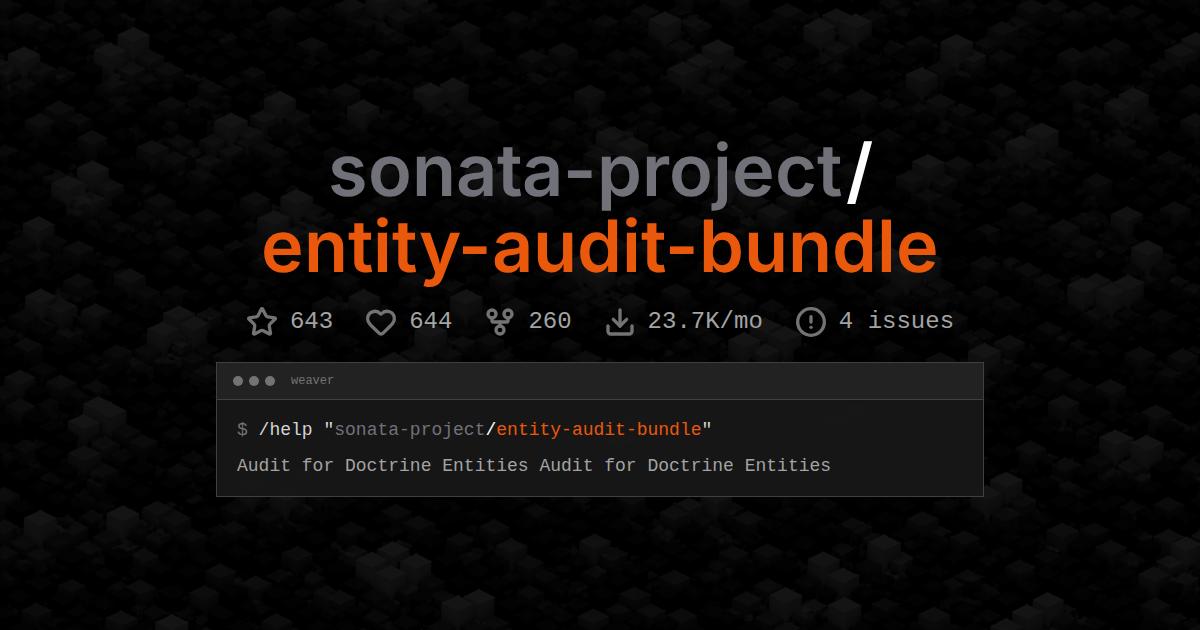Click the "$" terminal prompt symbol
This screenshot has width=1200, height=630.
coord(242,430)
